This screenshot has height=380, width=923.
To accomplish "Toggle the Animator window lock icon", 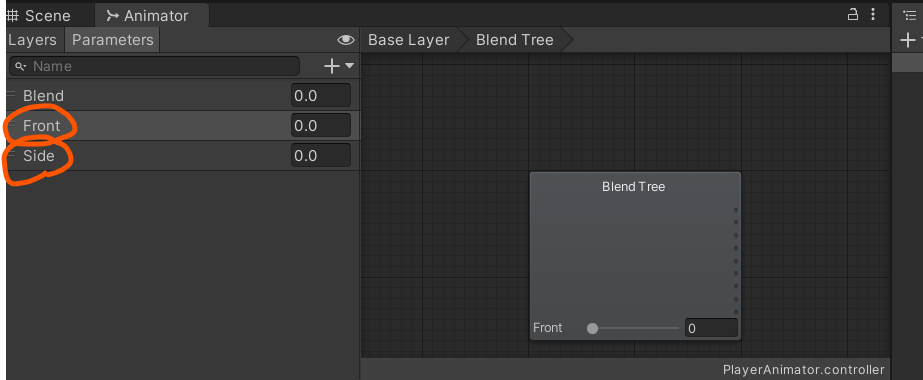I will click(x=852, y=14).
